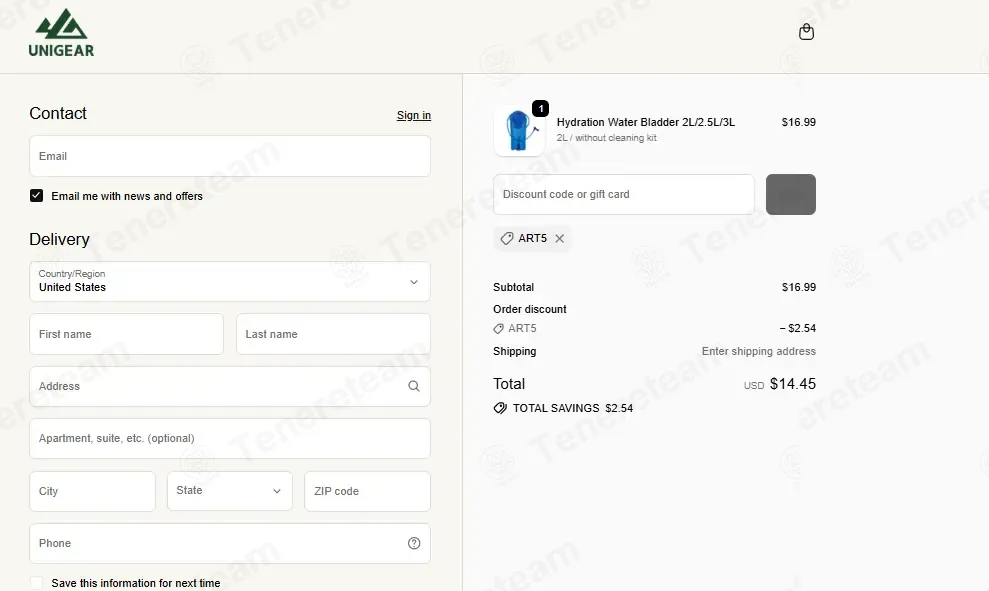The height and width of the screenshot is (591, 989).
Task: Focus the Last name field
Action: 333,334
